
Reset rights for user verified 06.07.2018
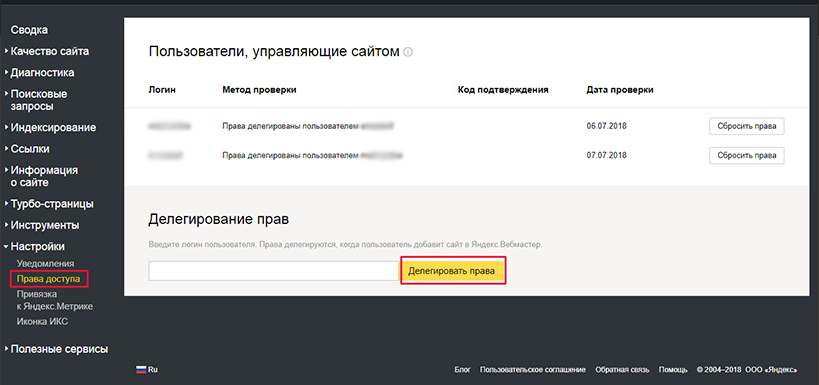[746, 126]
